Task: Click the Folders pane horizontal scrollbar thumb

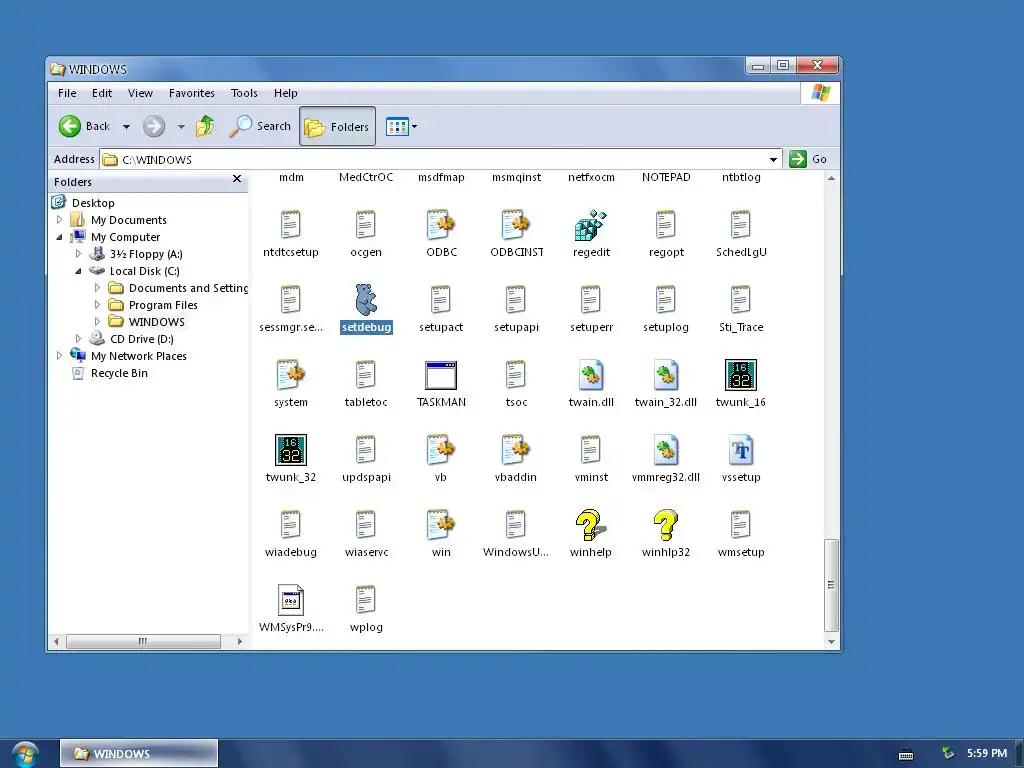Action: [143, 641]
